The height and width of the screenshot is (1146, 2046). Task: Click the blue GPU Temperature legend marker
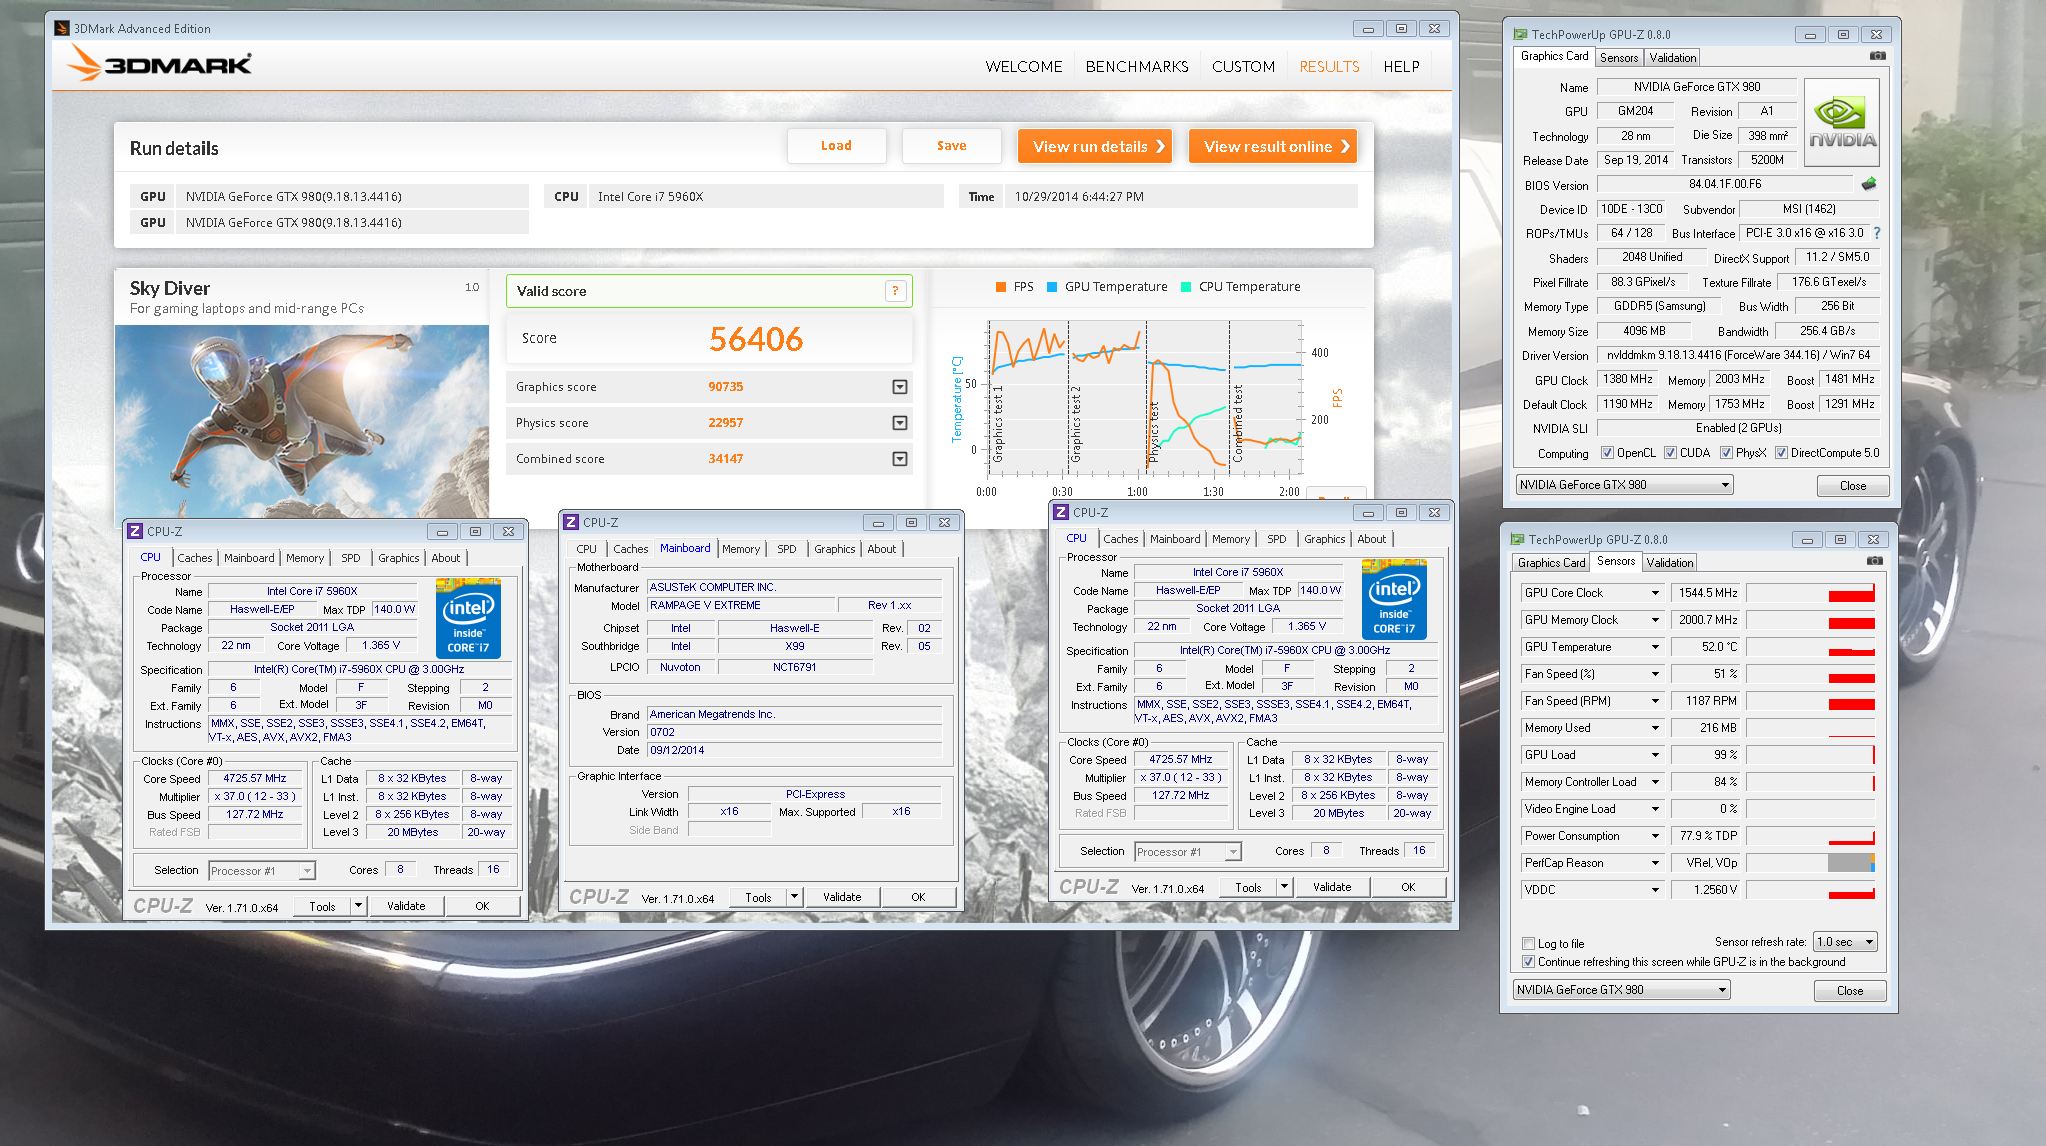[1051, 287]
